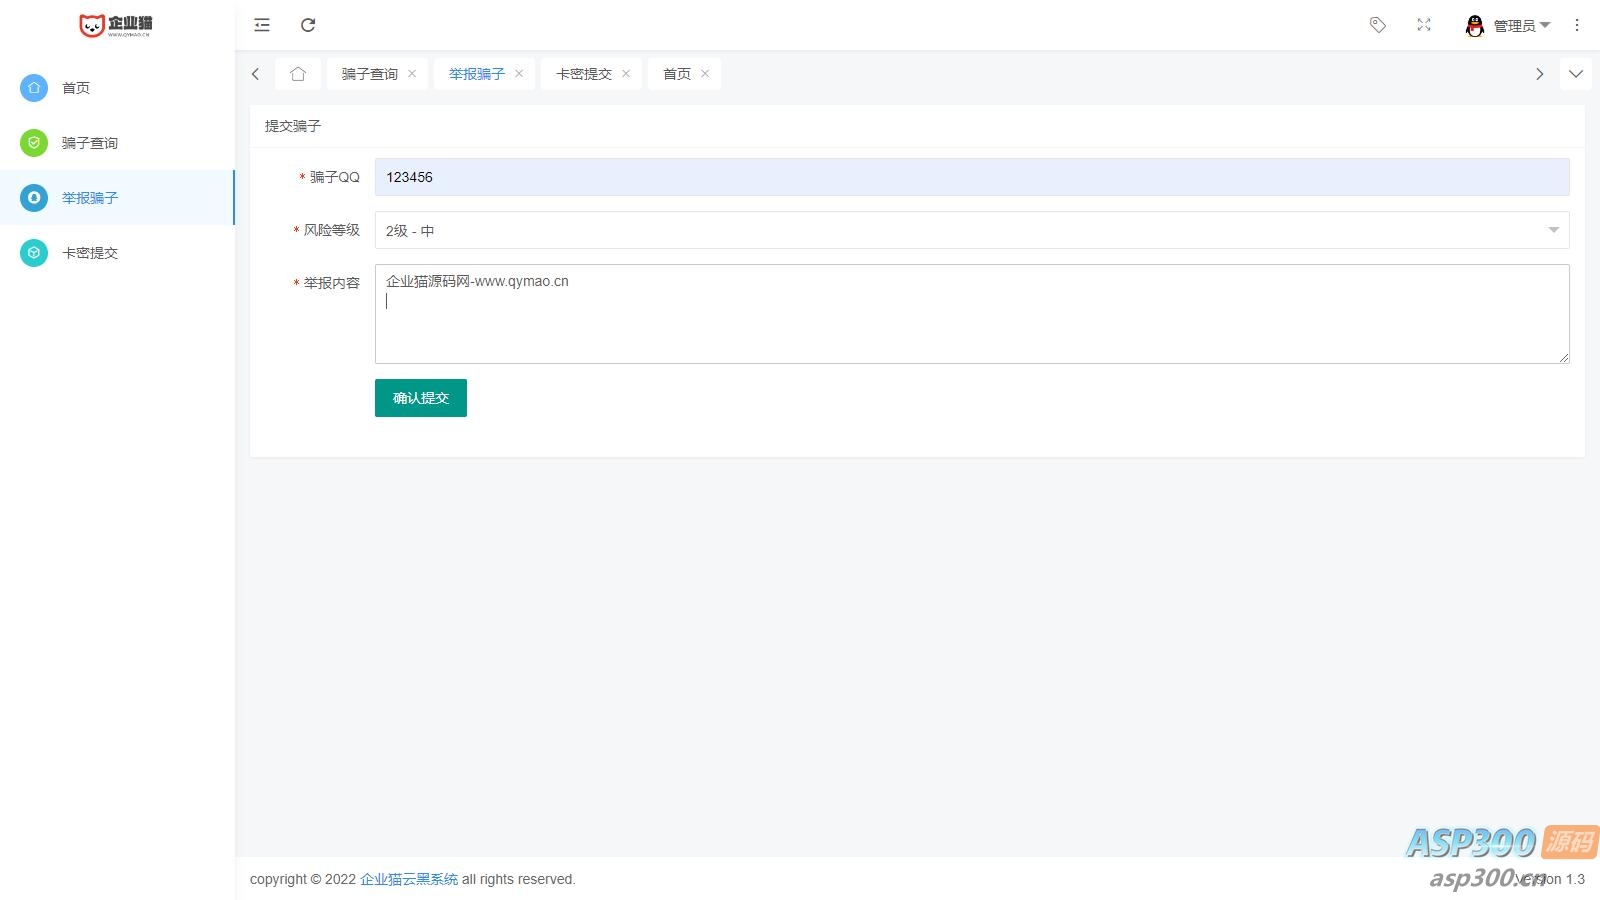
Task: Open 举报骗子 in the sidebar menu
Action: 117,198
